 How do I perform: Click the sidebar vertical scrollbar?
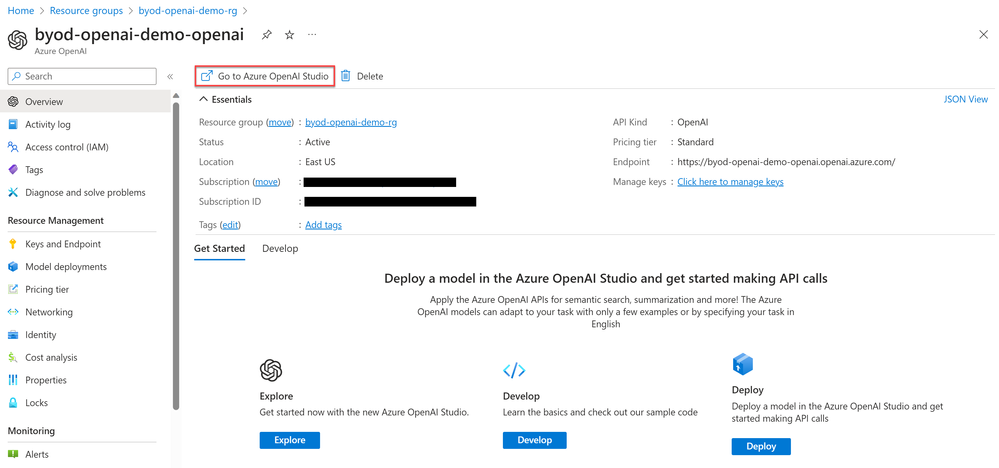click(176, 255)
